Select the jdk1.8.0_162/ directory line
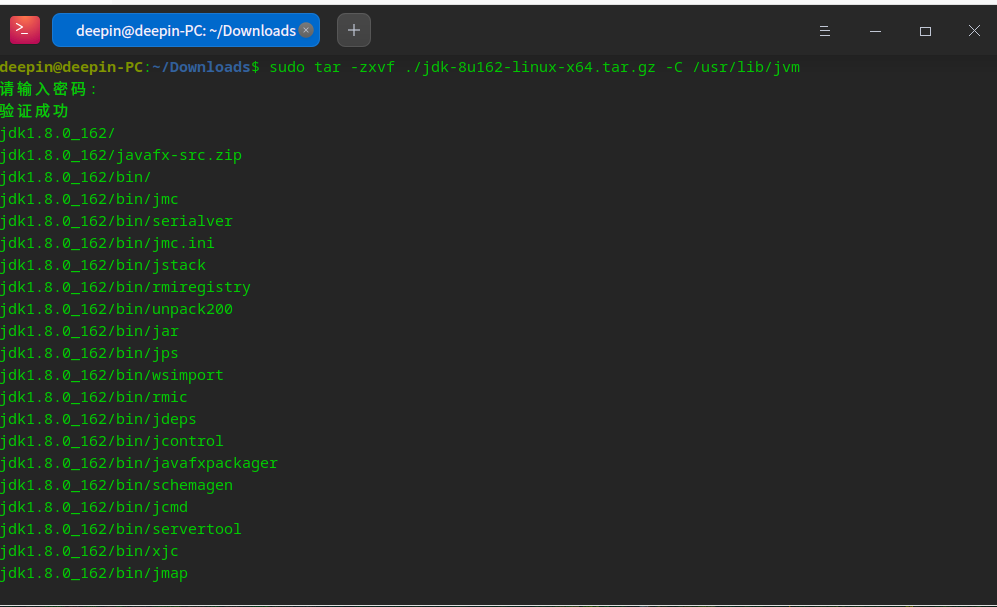The width and height of the screenshot is (997, 607). pyautogui.click(x=57, y=133)
